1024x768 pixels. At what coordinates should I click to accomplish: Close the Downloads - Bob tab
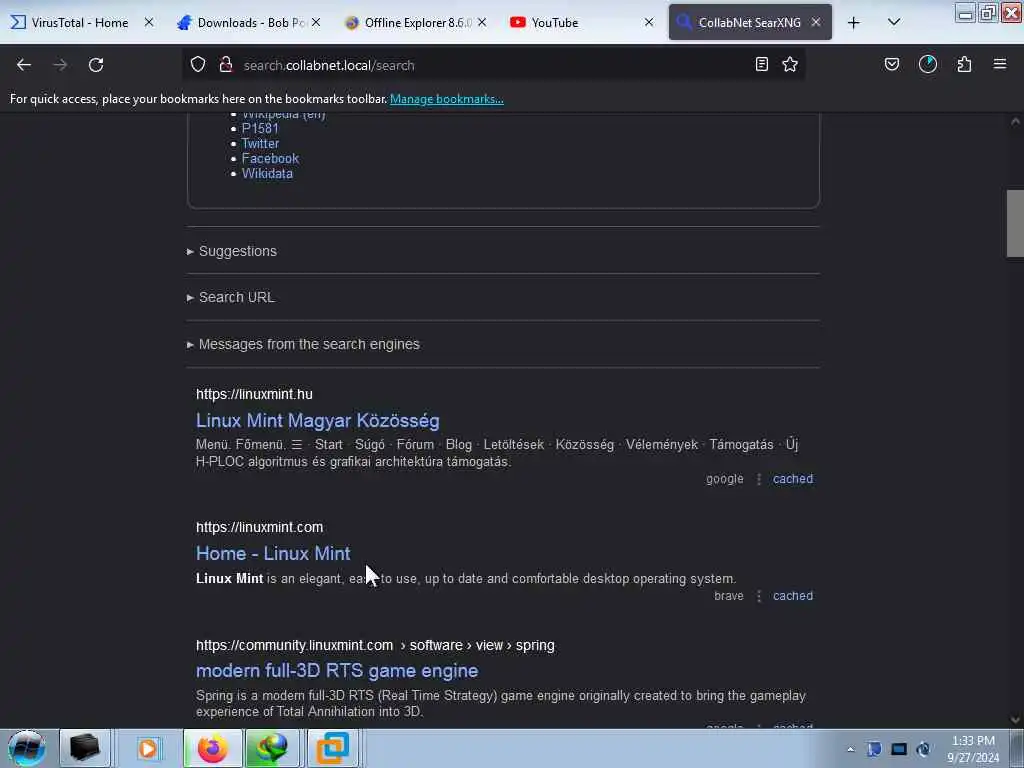316,23
